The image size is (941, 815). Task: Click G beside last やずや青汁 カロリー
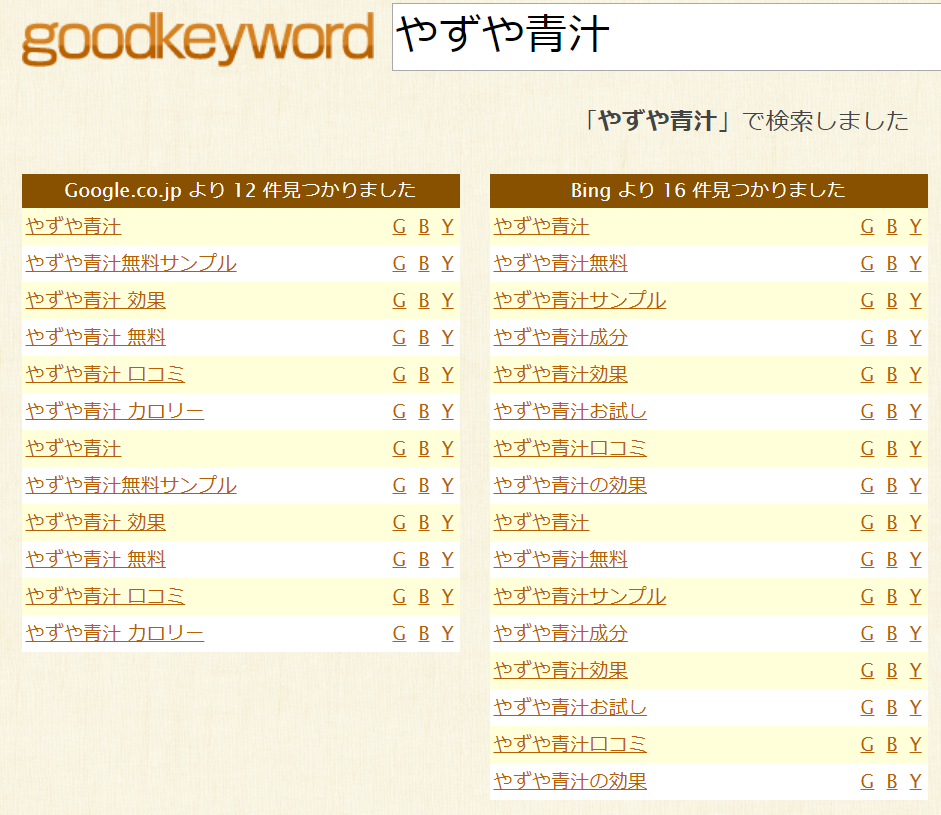point(399,633)
